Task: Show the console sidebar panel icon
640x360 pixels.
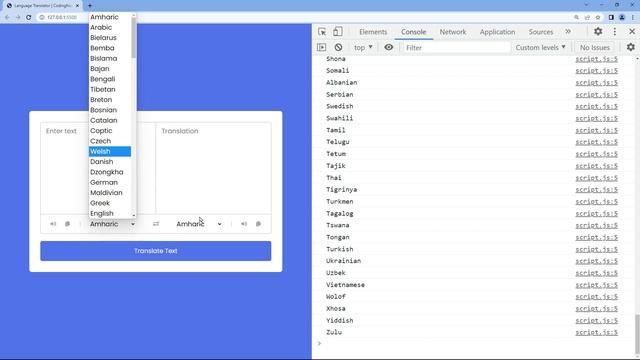Action: (322, 47)
